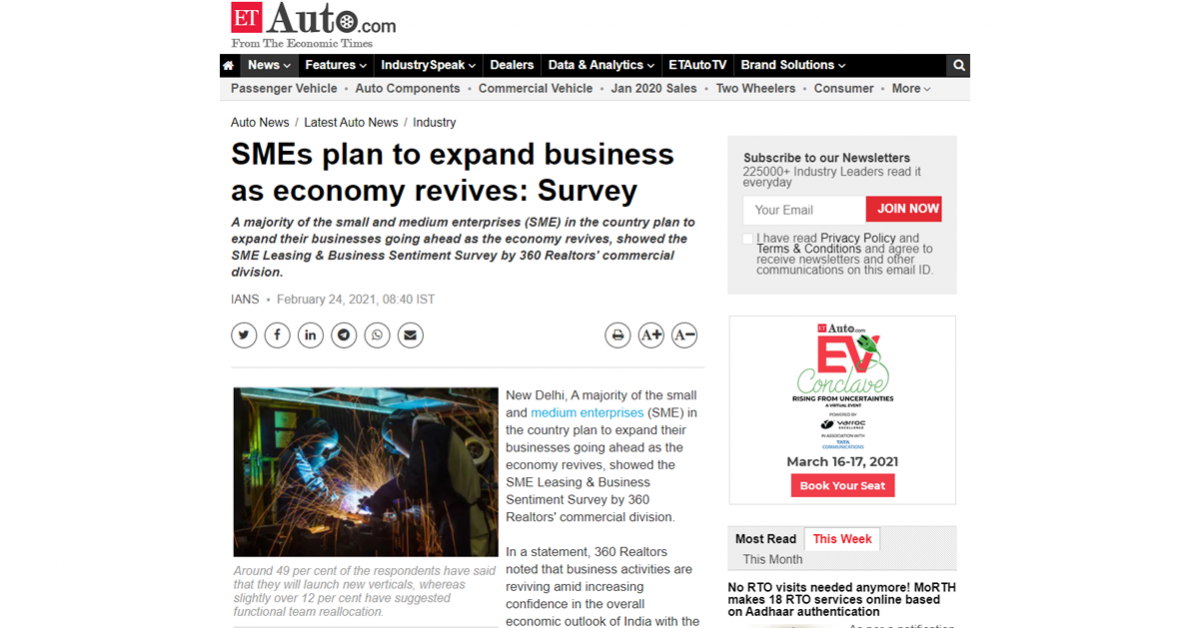Image resolution: width=1200 pixels, height=628 pixels.
Task: Increase font size with the A+ icon
Action: [651, 335]
